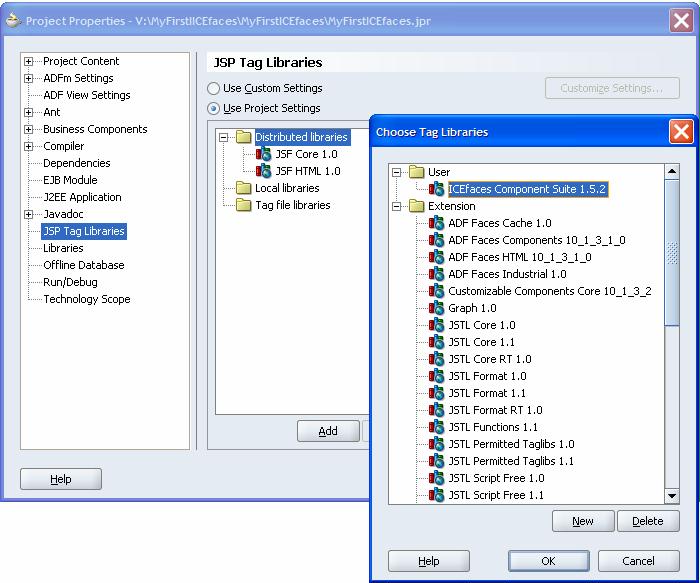The width and height of the screenshot is (700, 583).
Task: Select the JSTL Functions 1.1 entry
Action: 493,427
